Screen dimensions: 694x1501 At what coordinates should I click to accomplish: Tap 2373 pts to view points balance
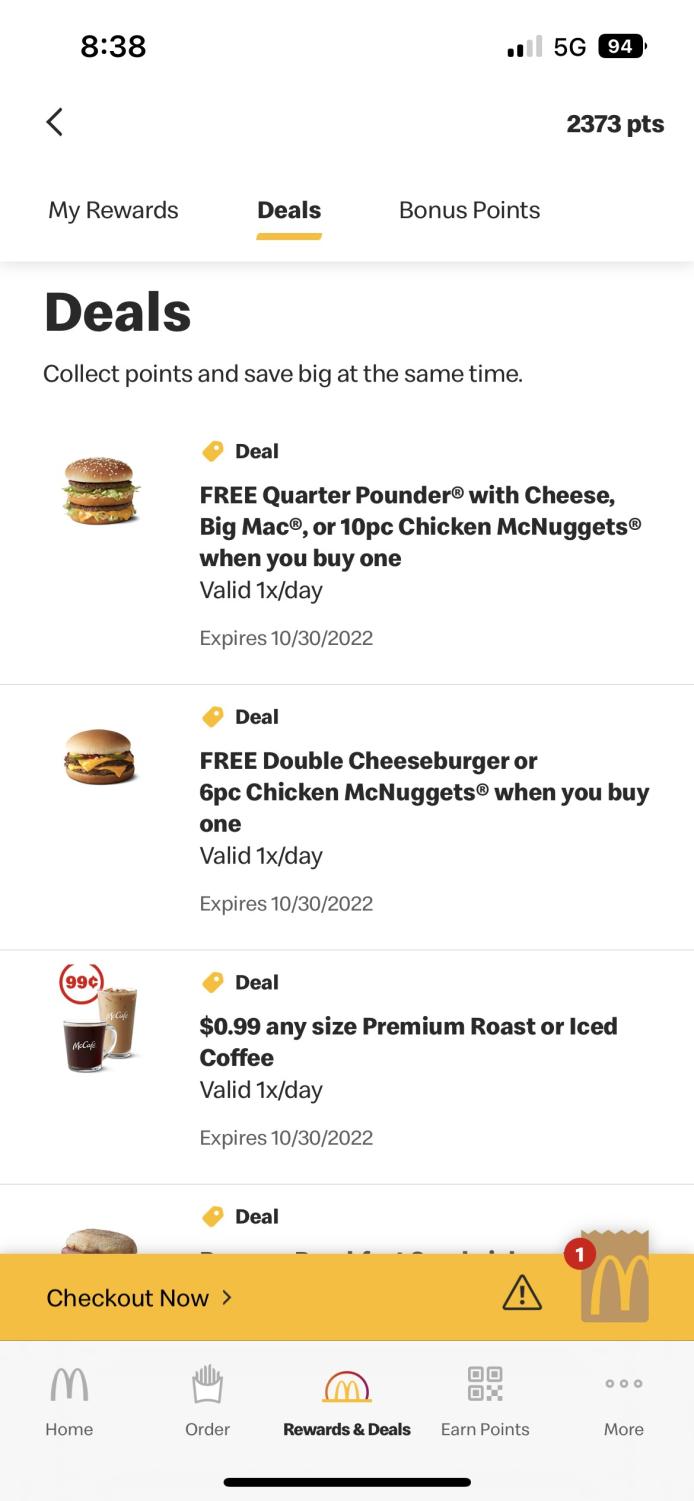[x=615, y=123]
